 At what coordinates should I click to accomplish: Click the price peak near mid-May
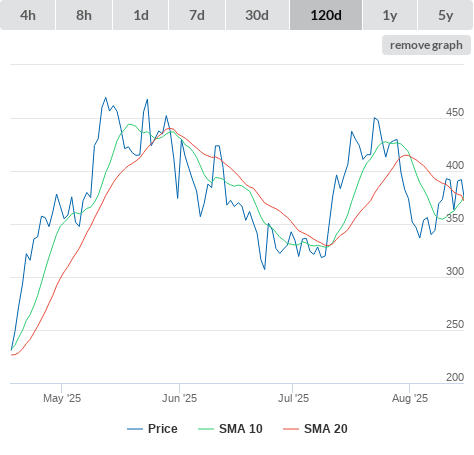click(106, 98)
